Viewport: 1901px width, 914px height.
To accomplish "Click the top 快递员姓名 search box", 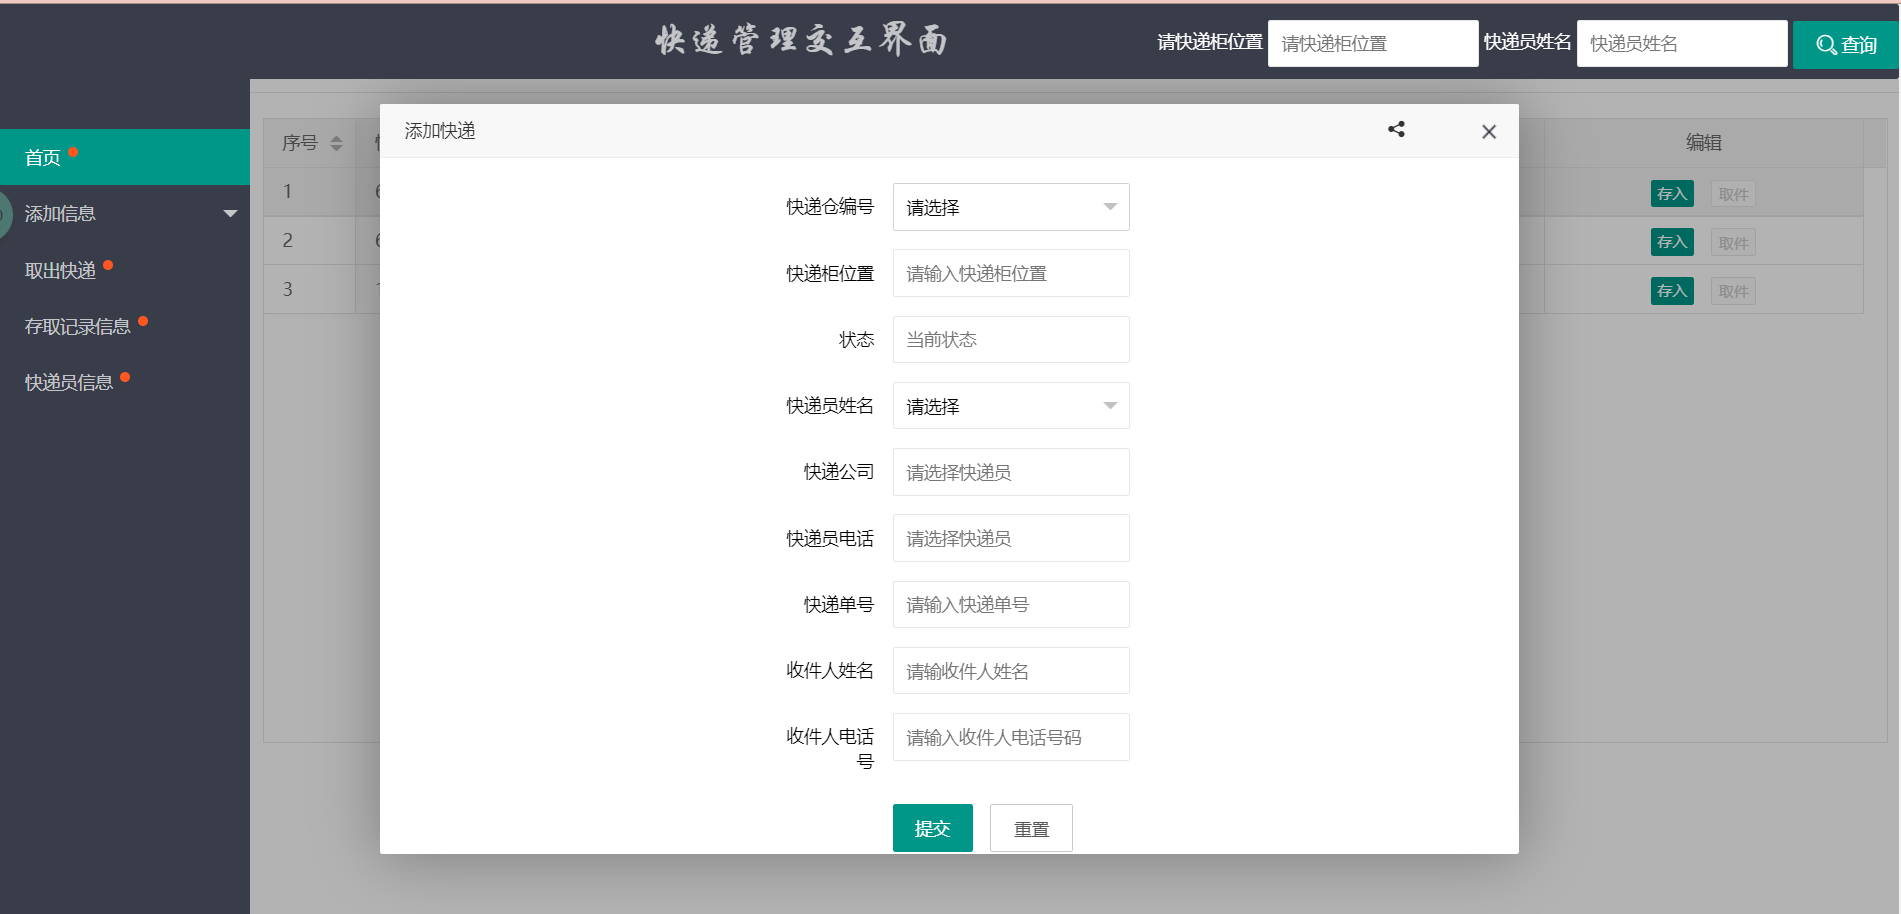I will pyautogui.click(x=1681, y=43).
